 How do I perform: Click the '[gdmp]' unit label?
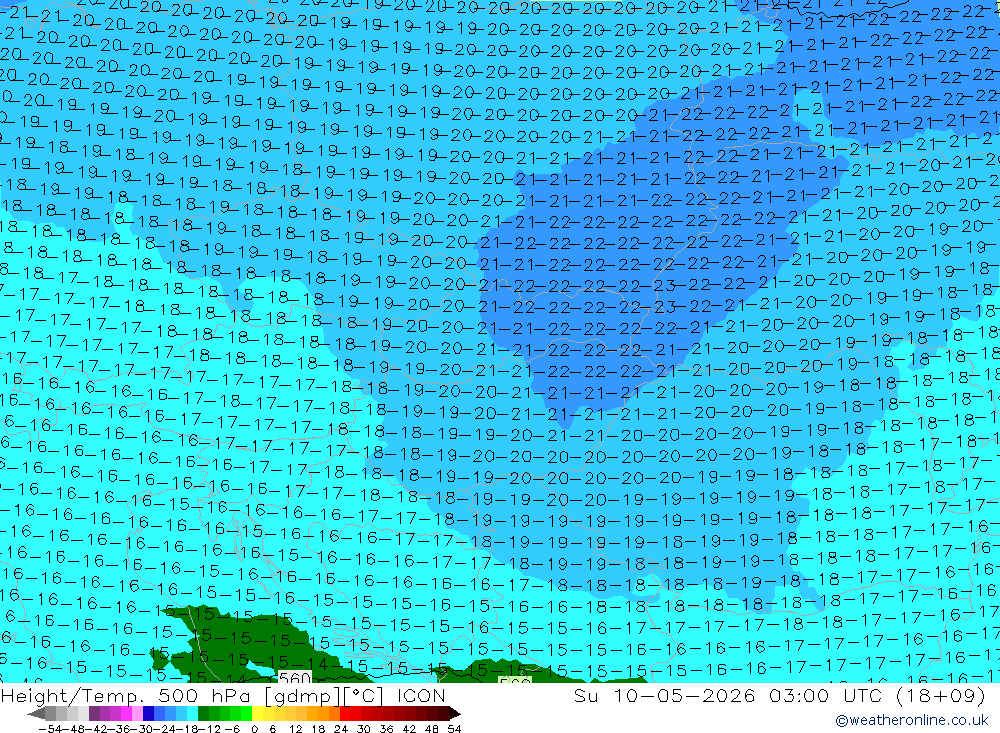tap(303, 696)
